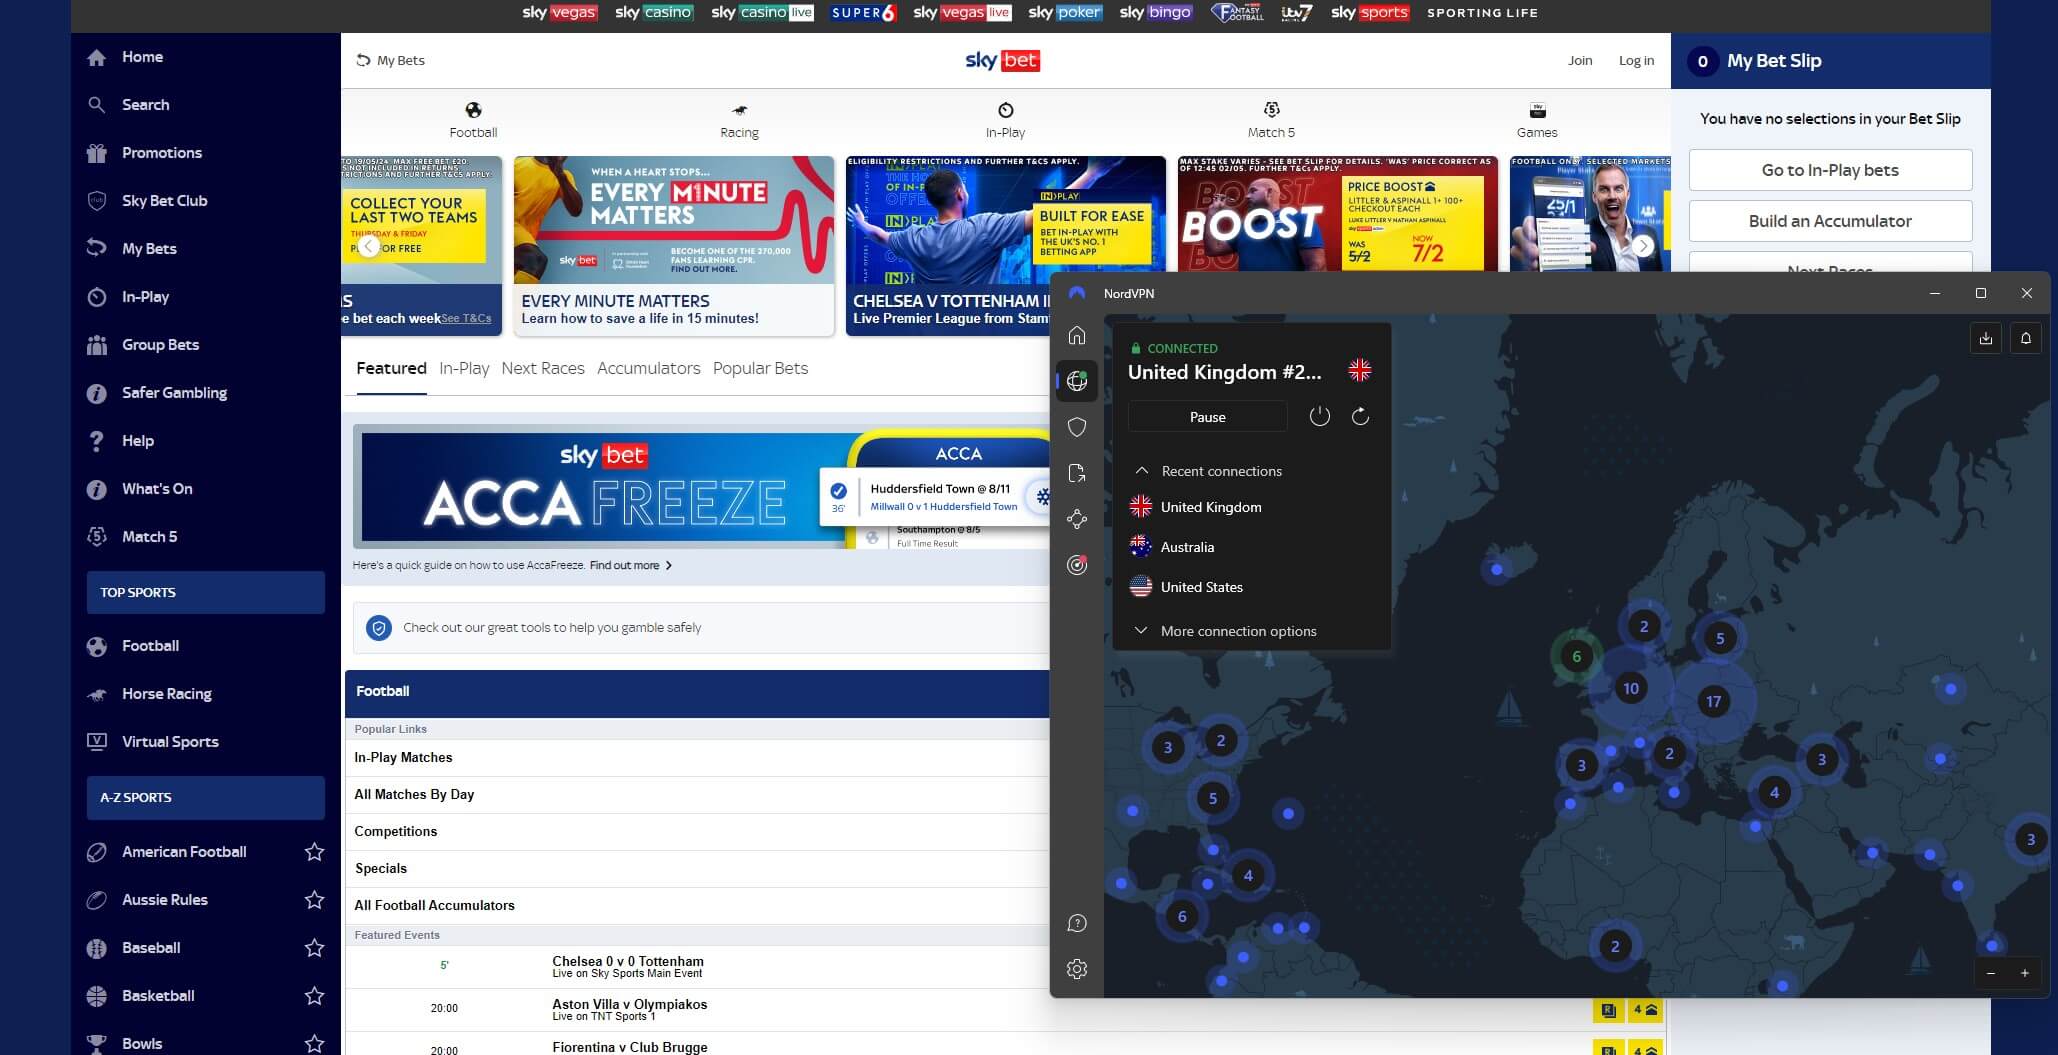
Task: Click Build an Accumulator button
Action: click(1830, 221)
